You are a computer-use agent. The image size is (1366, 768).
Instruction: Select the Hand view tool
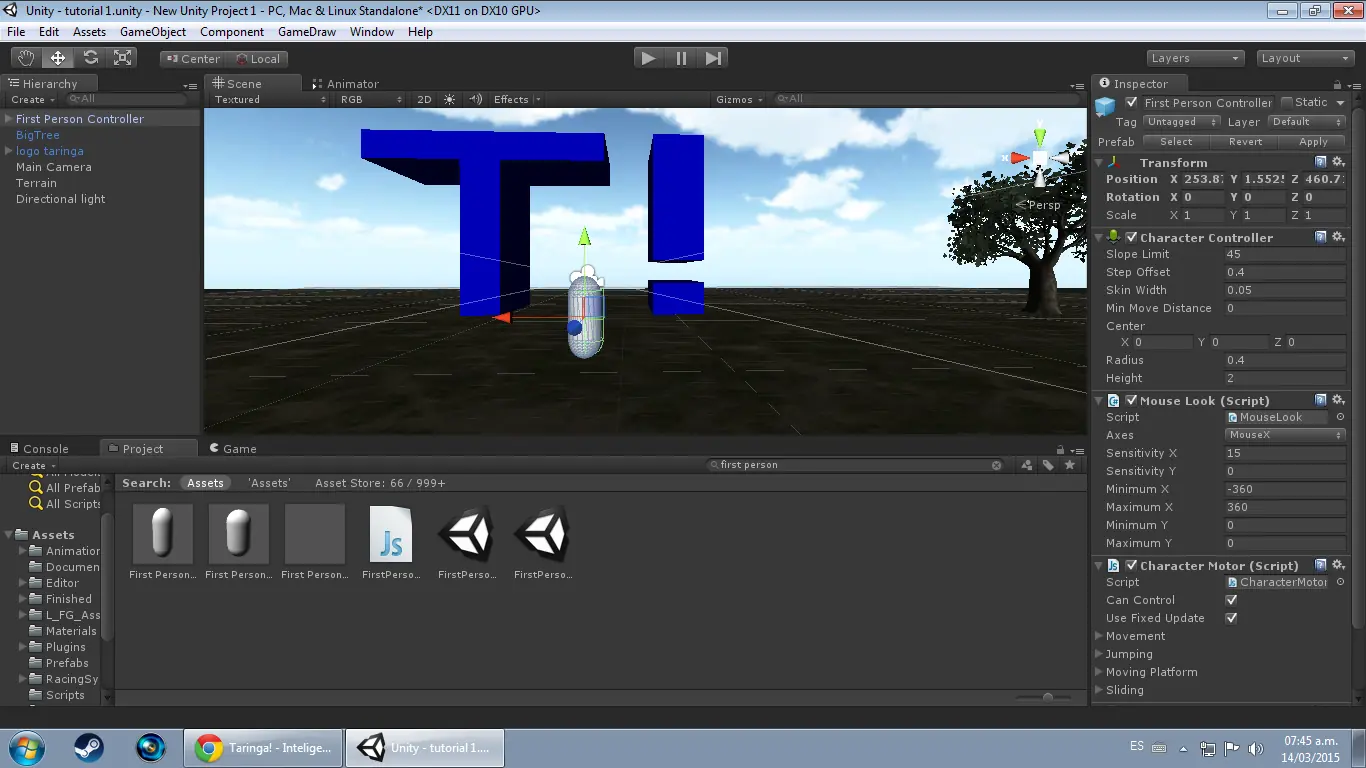coord(25,58)
